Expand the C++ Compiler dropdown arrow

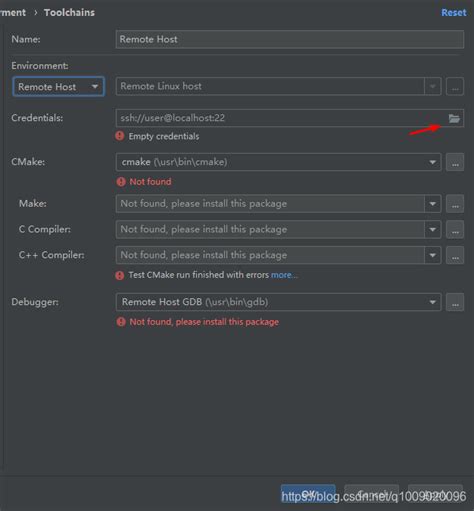coord(433,255)
